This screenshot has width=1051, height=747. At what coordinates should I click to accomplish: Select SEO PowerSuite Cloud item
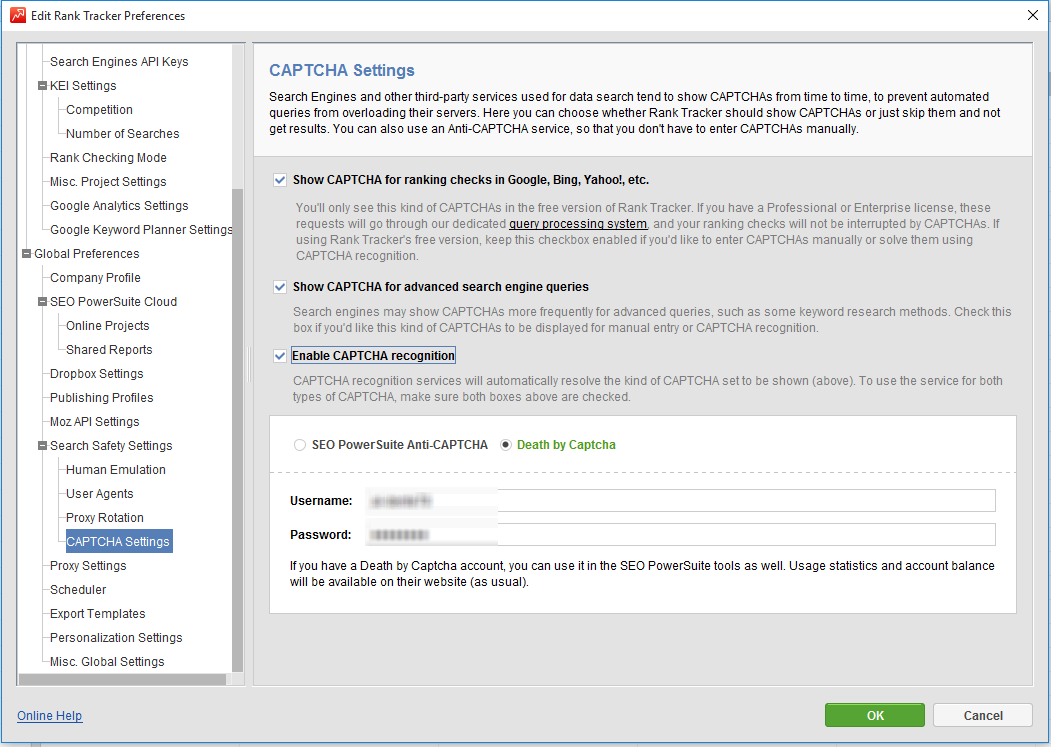(x=113, y=302)
